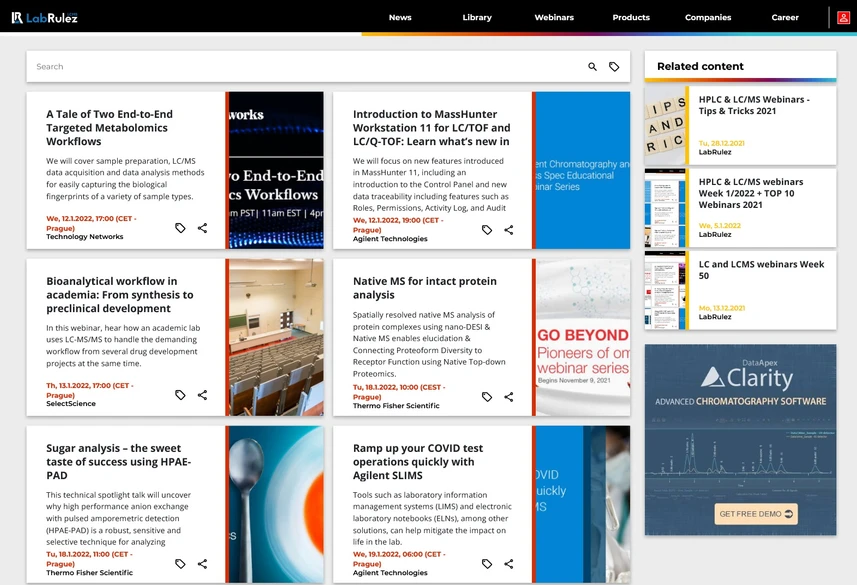
Task: Click Thermo Fisher Scientific on Sugar analysis card
Action: click(90, 572)
